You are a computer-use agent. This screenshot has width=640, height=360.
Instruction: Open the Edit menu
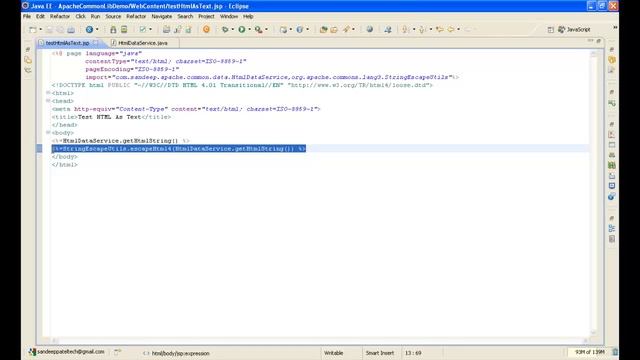[x=40, y=16]
